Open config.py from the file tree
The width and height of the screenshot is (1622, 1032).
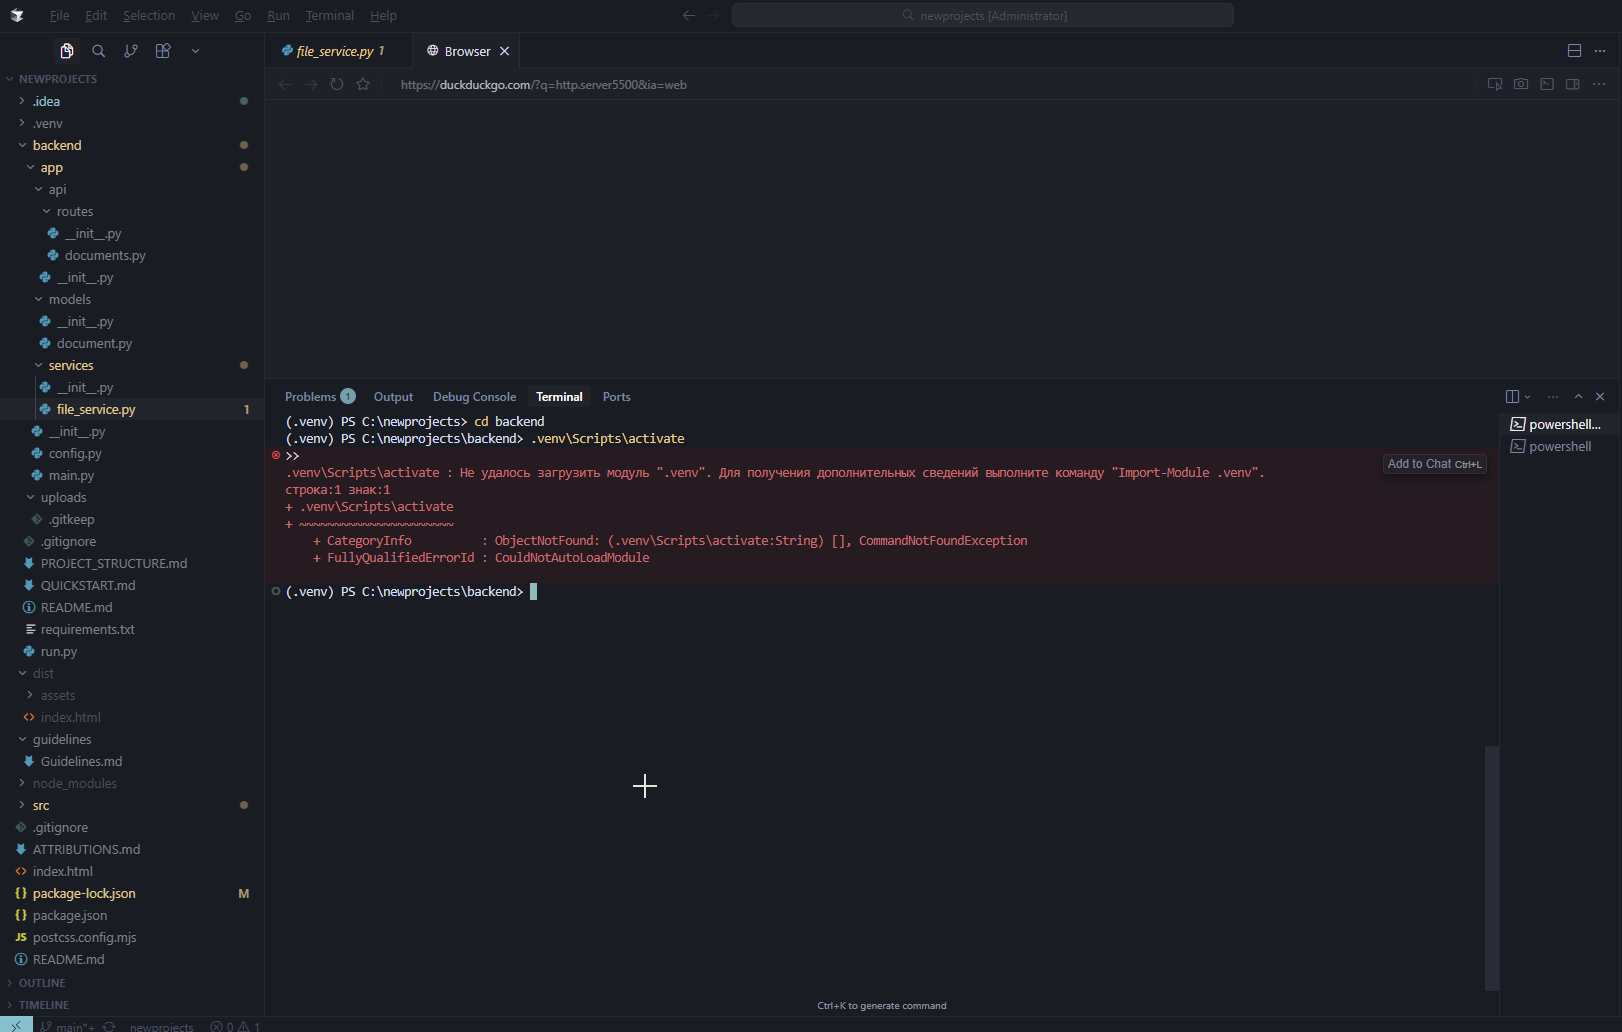[132, 453]
